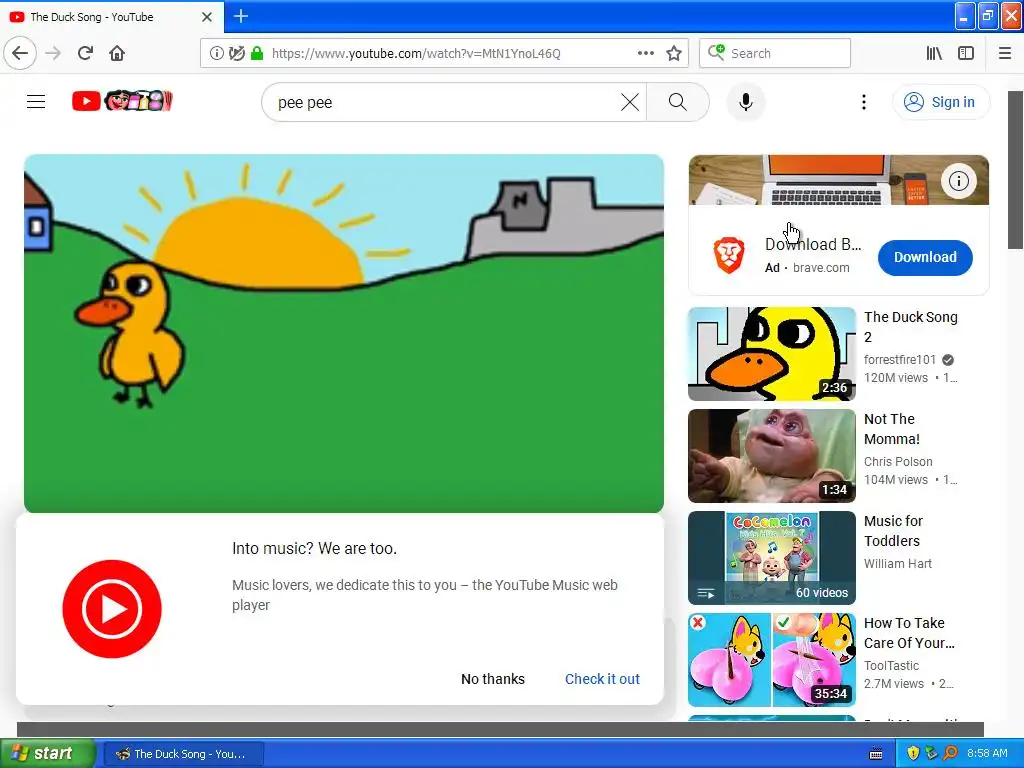Viewport: 1024px width, 768px height.
Task: Click the YouTube Music red play logo
Action: pos(112,609)
